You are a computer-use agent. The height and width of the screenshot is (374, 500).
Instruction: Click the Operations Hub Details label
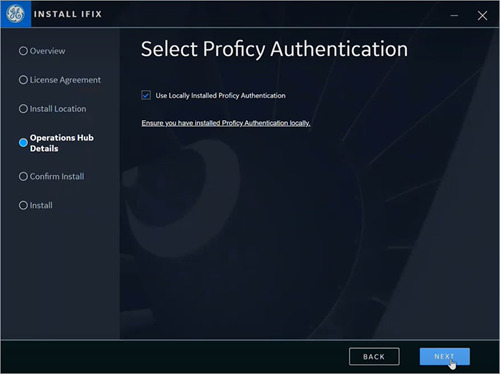(x=62, y=143)
